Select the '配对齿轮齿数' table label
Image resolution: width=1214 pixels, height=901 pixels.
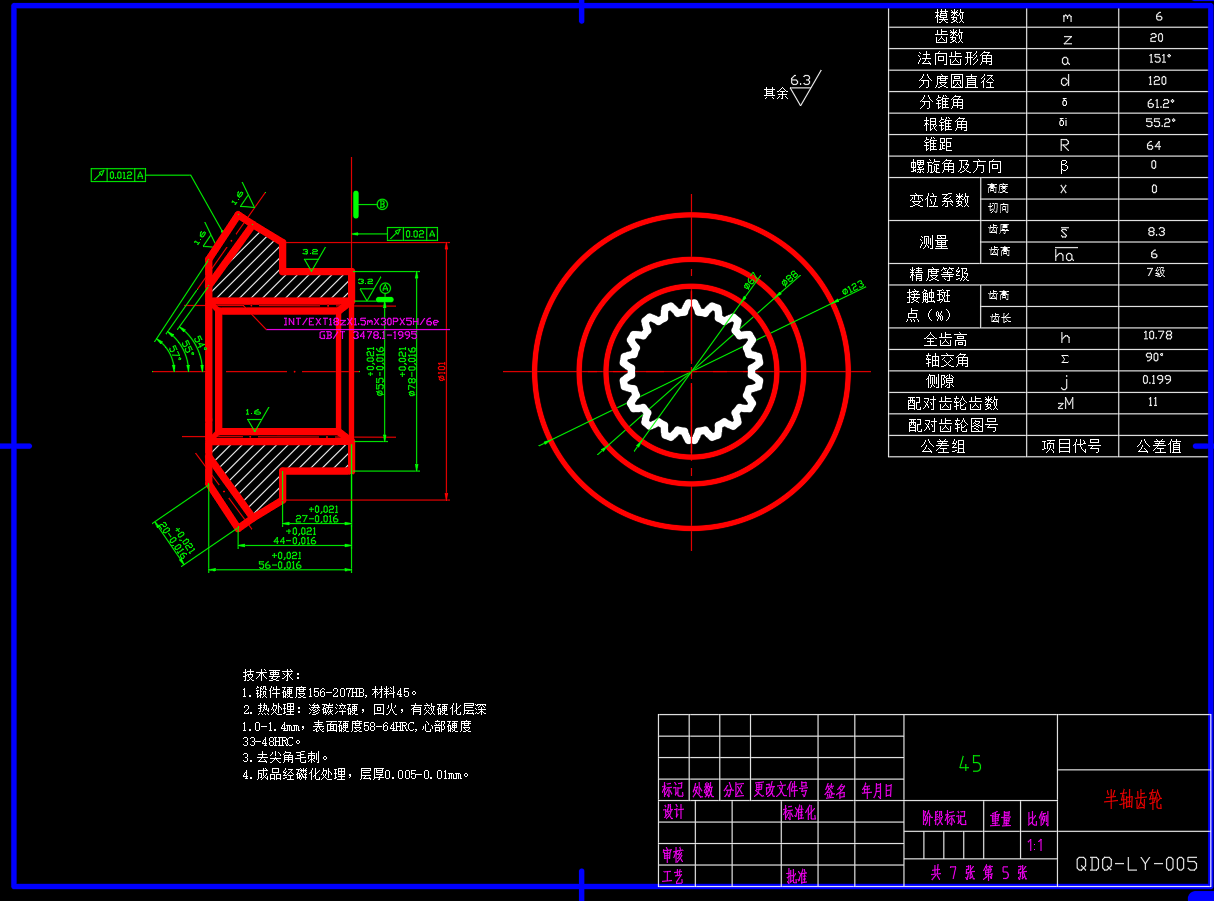(x=953, y=404)
